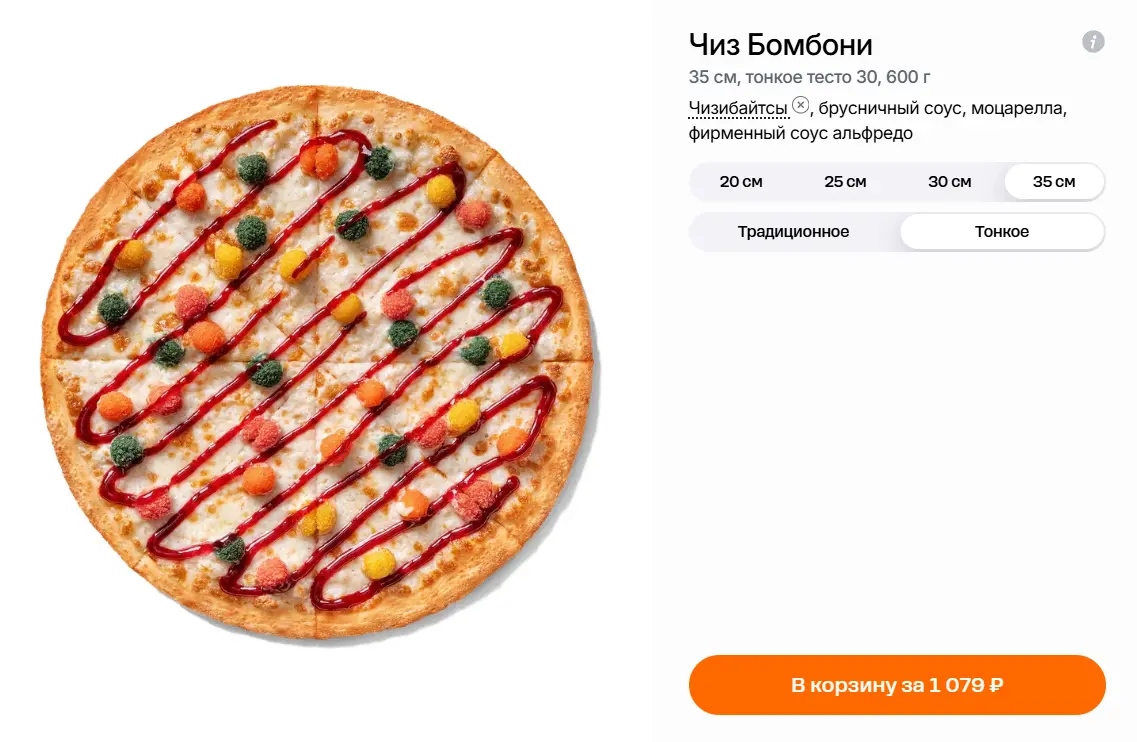Select the 35 см size segment

point(1054,181)
